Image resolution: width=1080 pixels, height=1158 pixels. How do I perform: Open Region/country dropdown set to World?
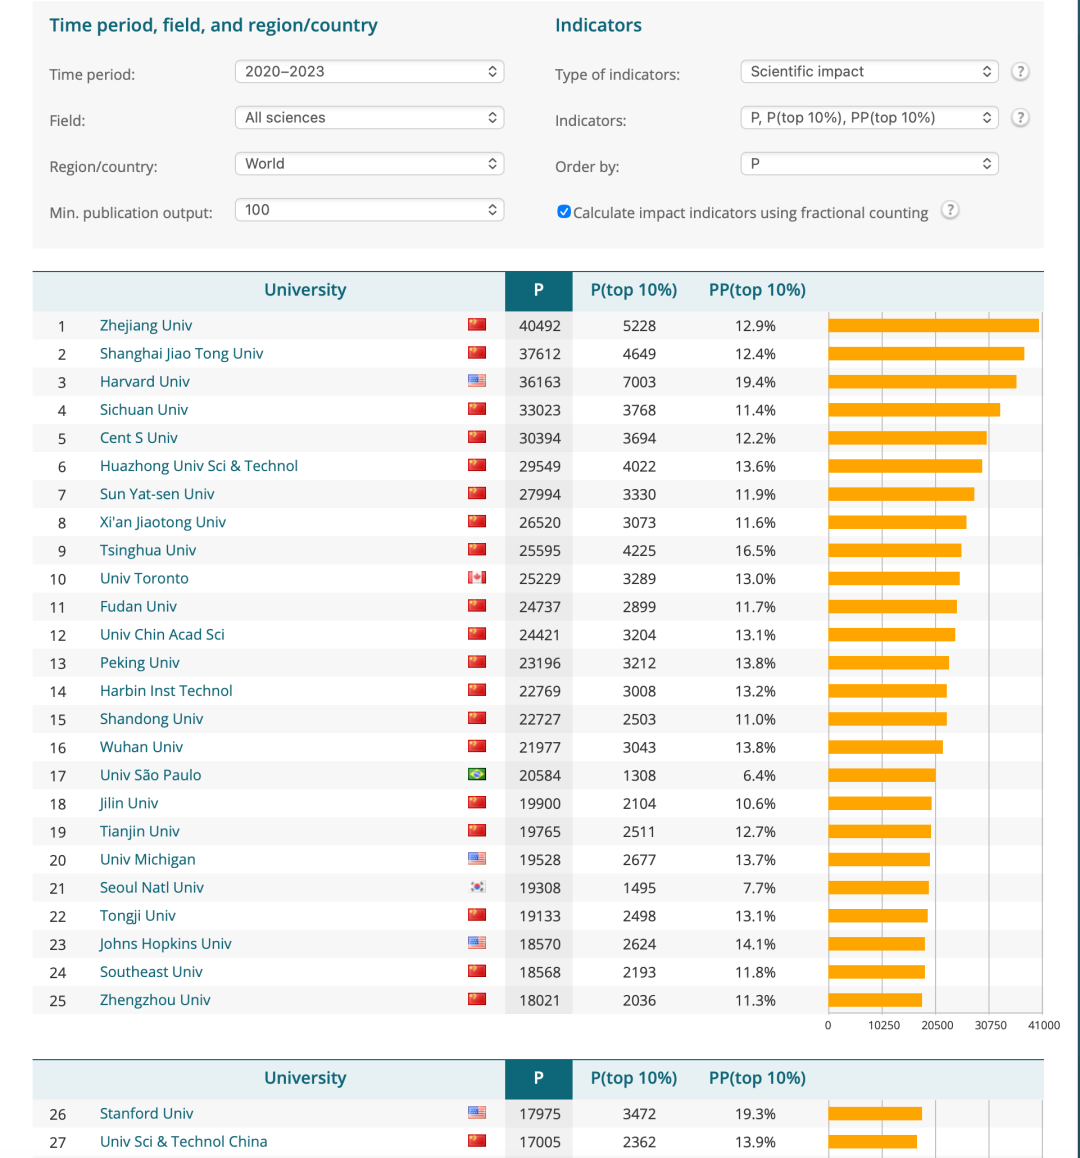pos(369,163)
